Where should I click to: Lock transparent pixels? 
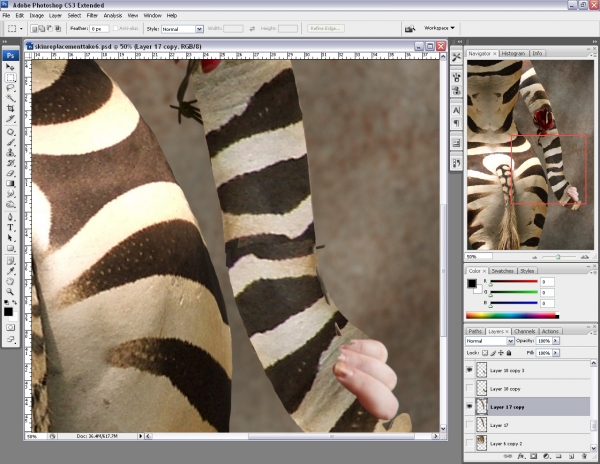coord(485,353)
